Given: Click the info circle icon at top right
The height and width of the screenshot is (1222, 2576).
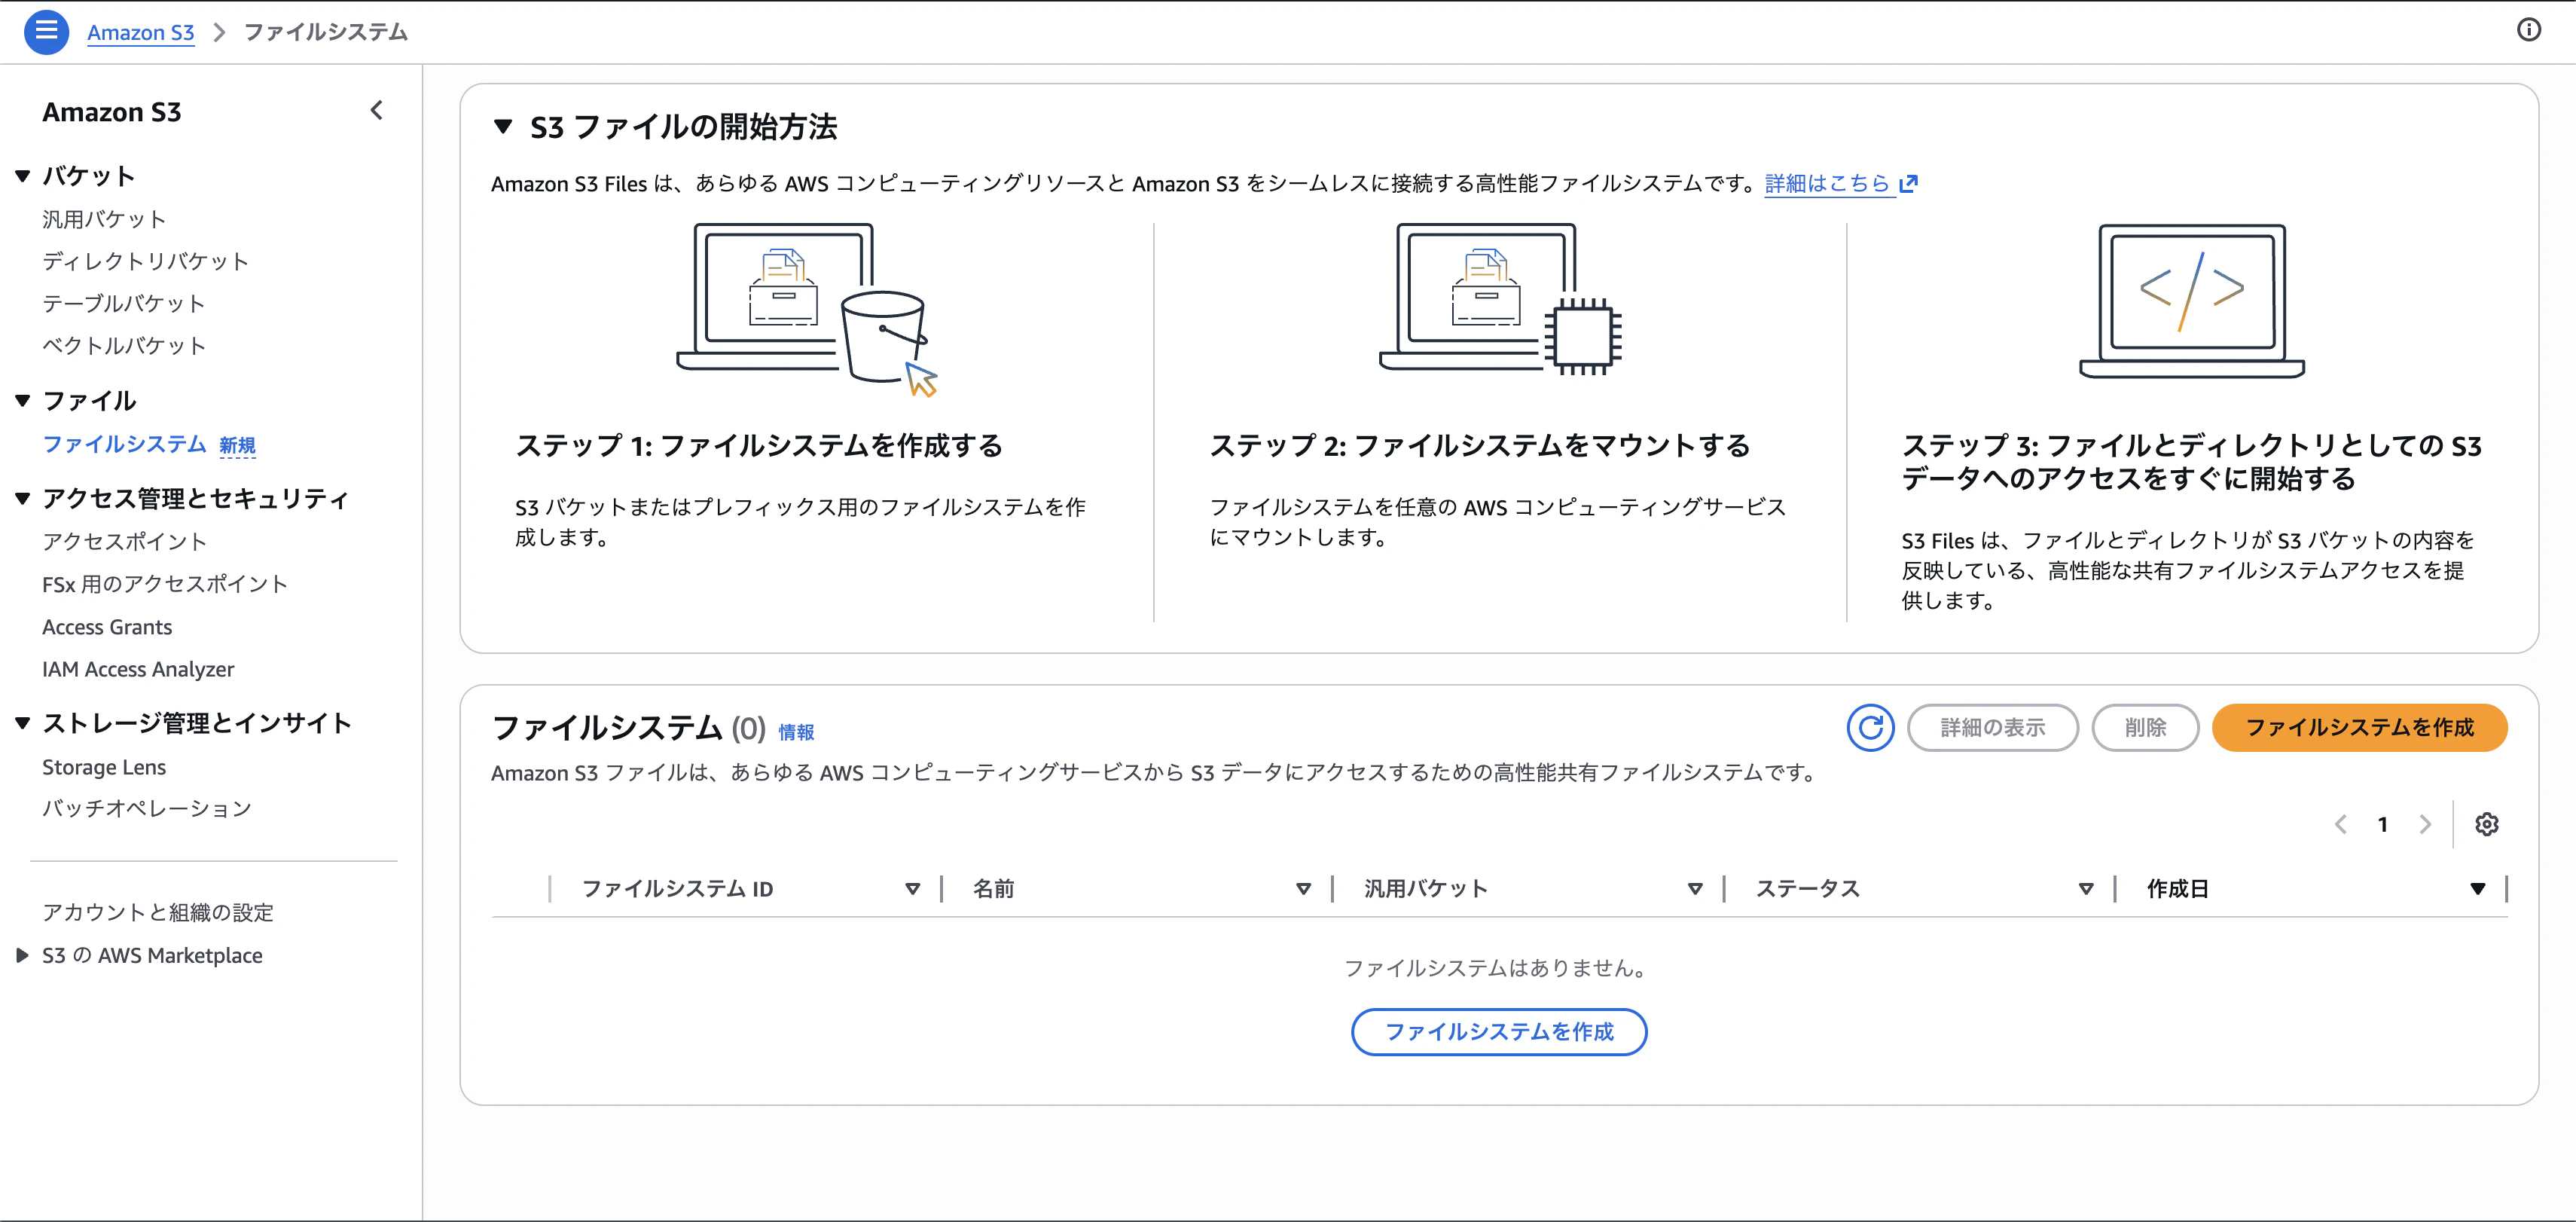Looking at the screenshot, I should 2529,30.
